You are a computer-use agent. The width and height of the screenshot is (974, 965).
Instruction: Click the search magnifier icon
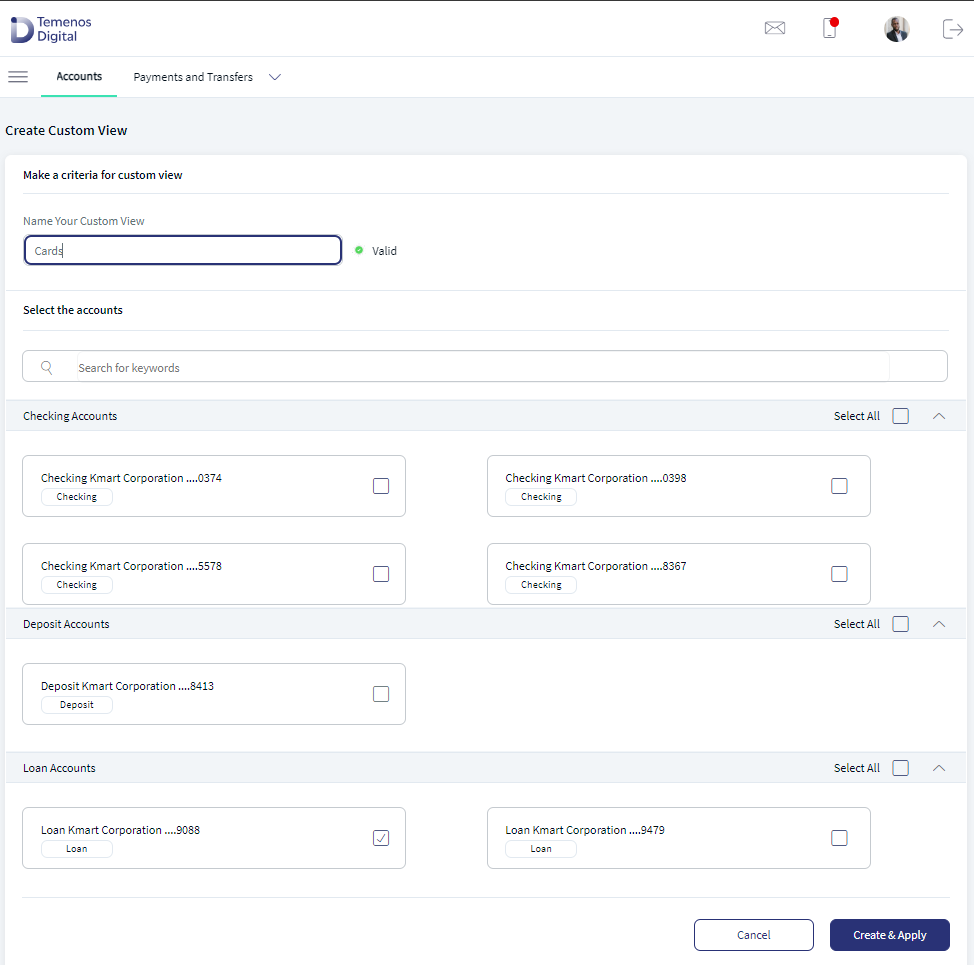(x=47, y=368)
